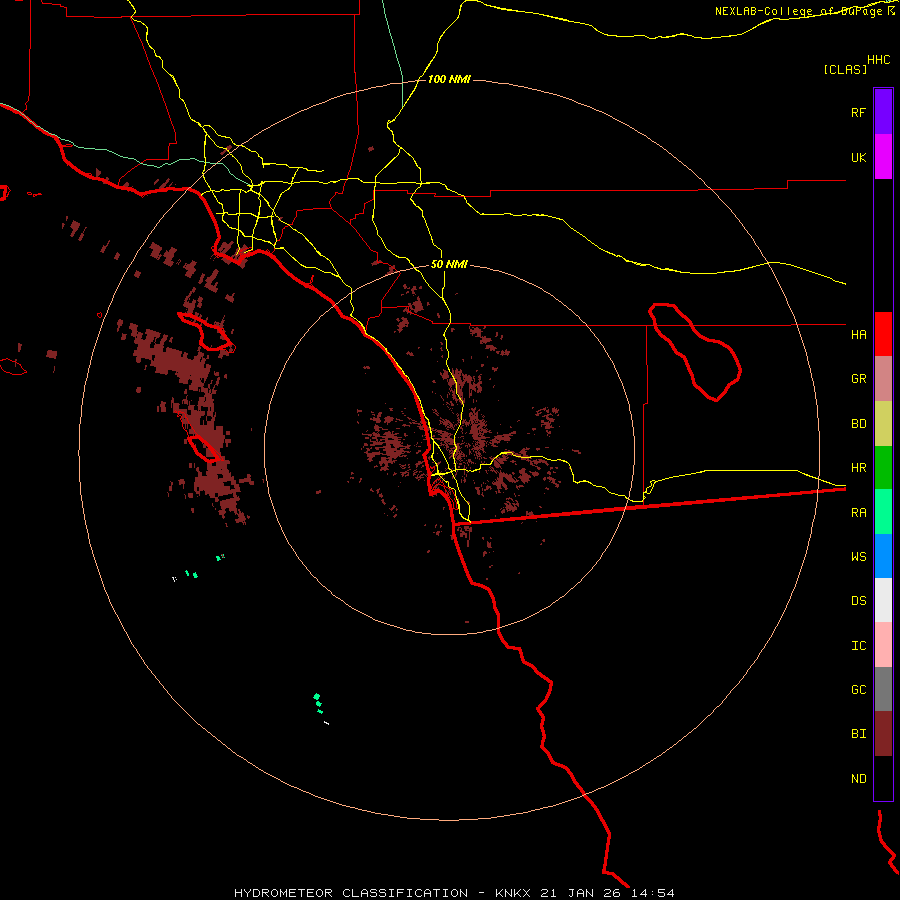Click the dark green HR swatch
Screen dimensions: 900x900
tap(883, 468)
